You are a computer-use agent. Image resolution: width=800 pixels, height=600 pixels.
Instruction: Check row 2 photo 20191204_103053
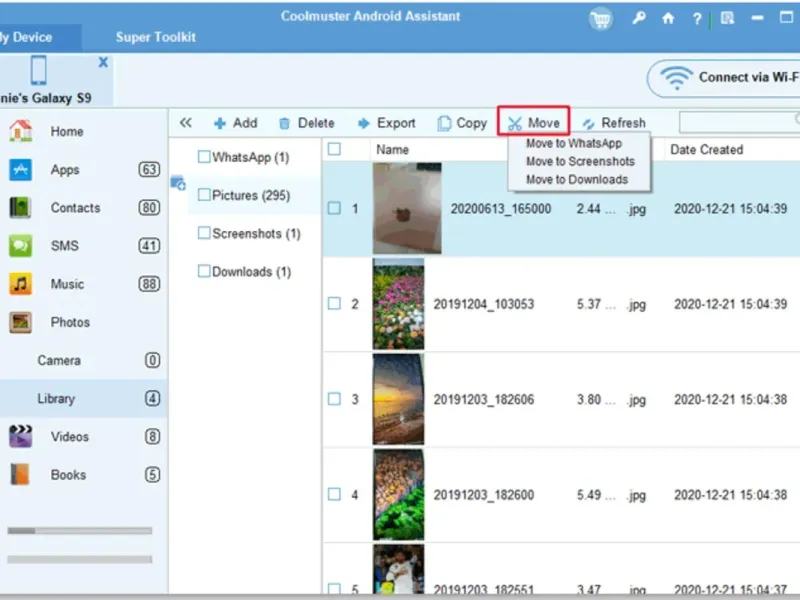(334, 304)
